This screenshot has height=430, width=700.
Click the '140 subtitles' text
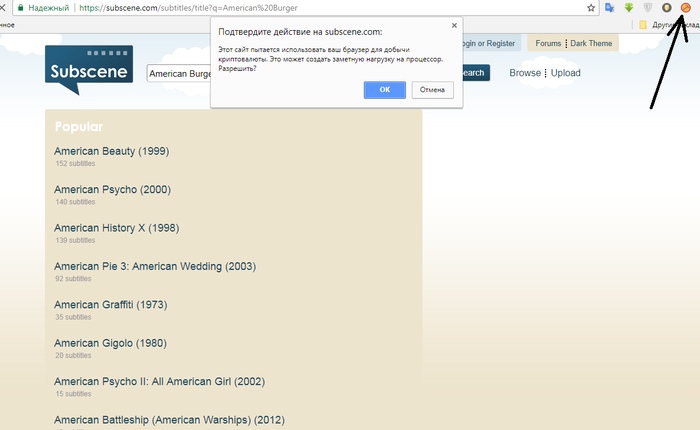[75, 202]
